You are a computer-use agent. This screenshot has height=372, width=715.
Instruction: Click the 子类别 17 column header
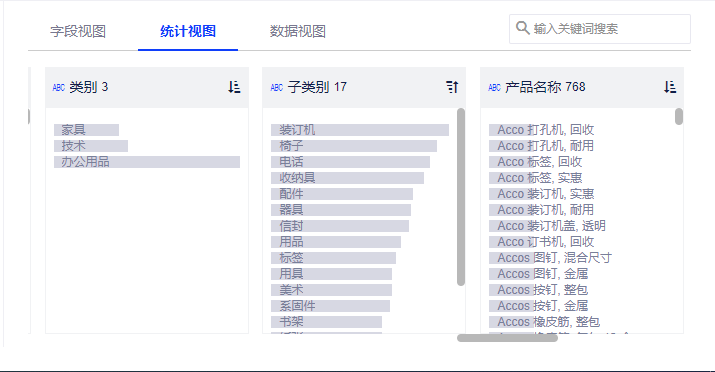[x=364, y=87]
